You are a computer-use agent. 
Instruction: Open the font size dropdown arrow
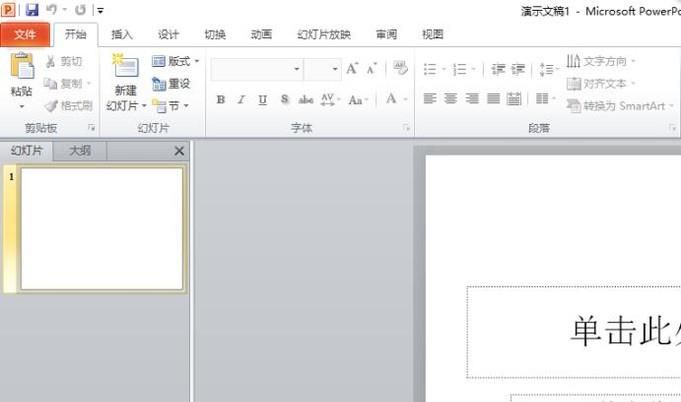[335, 69]
